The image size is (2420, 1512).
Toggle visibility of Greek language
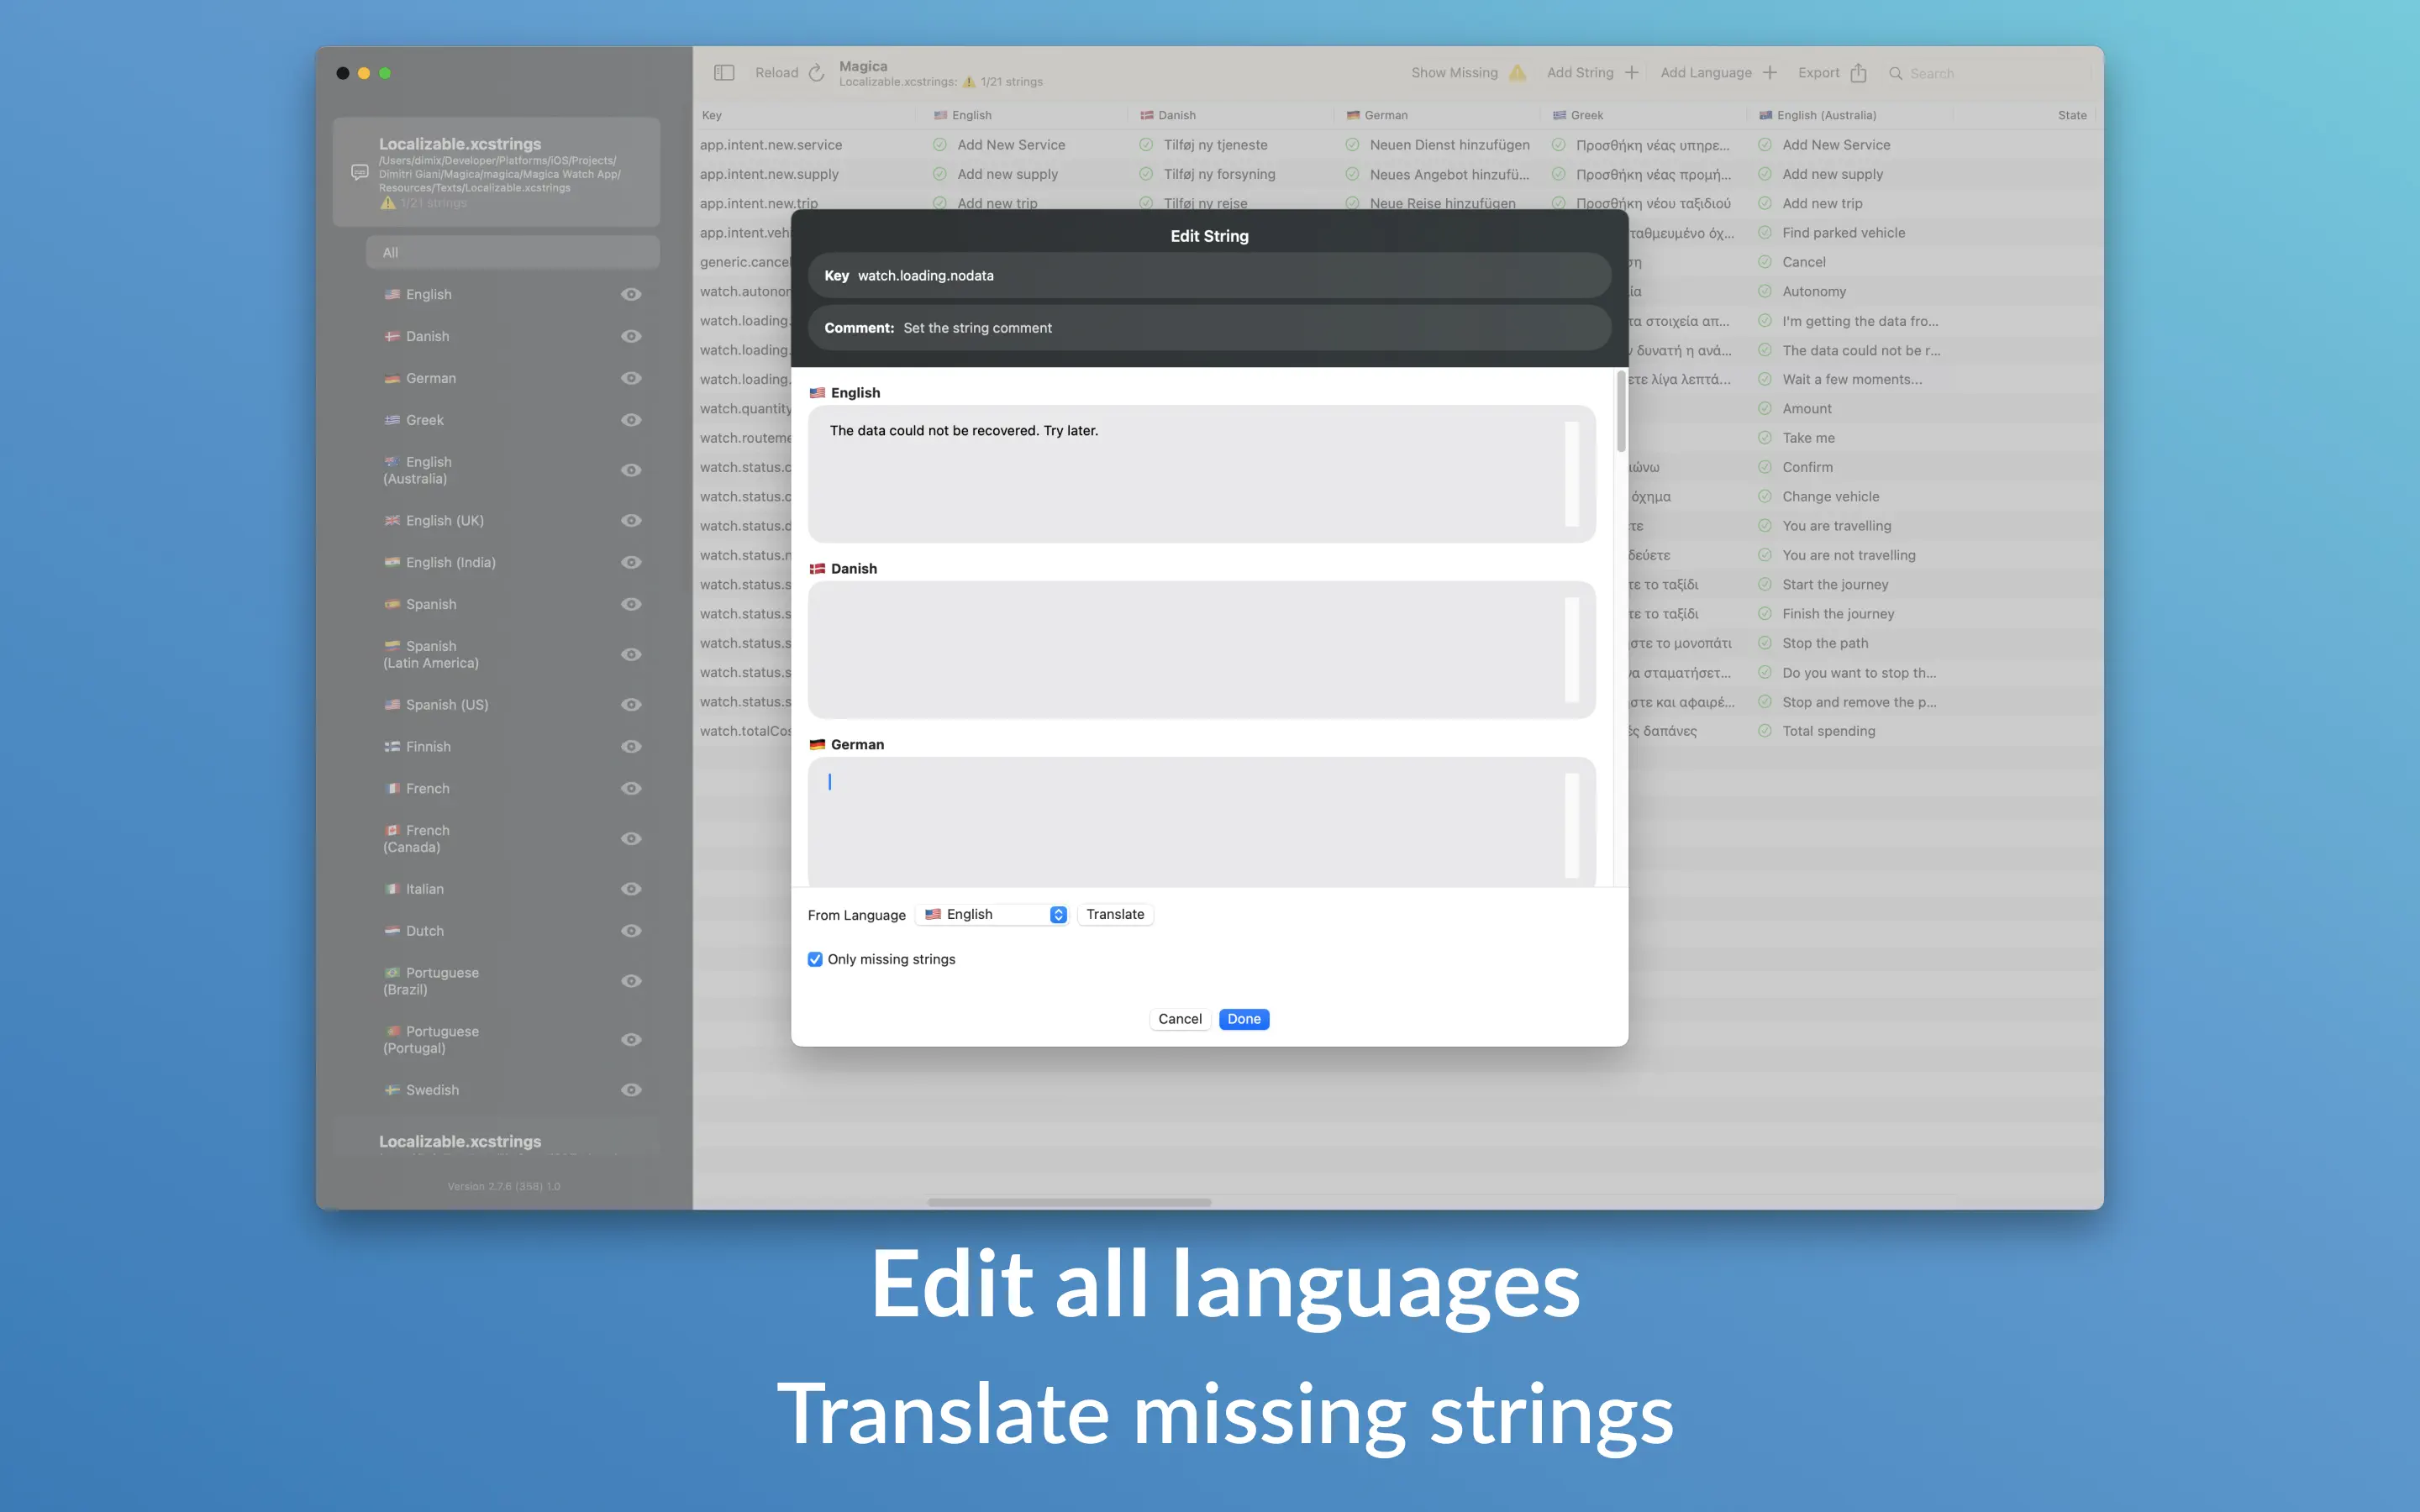(631, 420)
